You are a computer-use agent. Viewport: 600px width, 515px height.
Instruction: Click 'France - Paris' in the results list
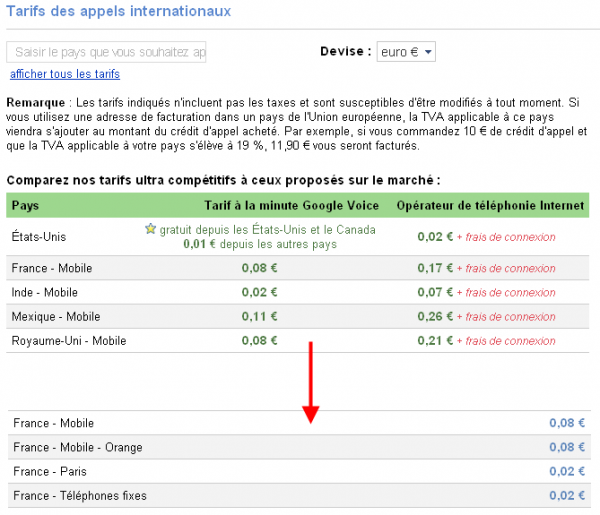(50, 471)
